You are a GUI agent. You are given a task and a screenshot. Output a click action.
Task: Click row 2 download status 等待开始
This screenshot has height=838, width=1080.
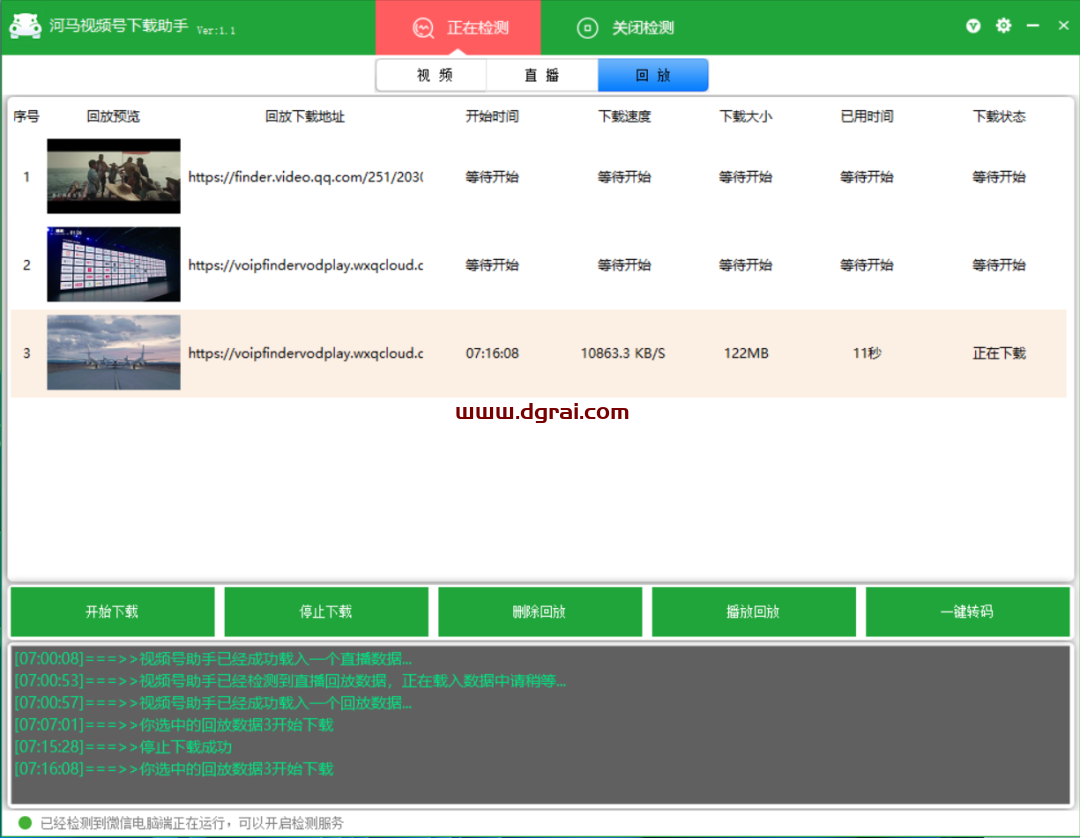click(x=999, y=265)
